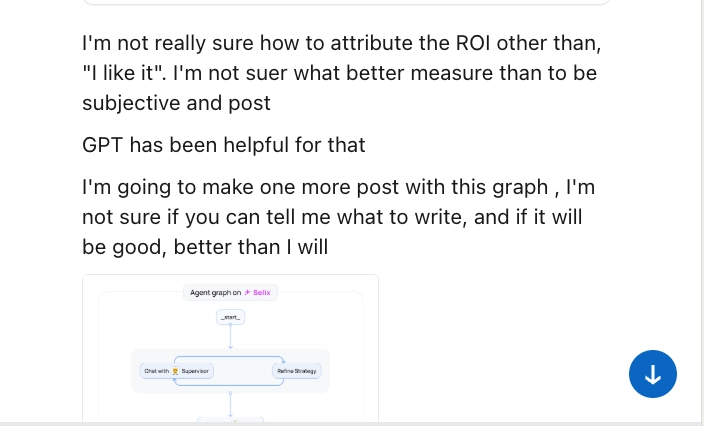Click the _start_ node in the graph
This screenshot has width=704, height=426.
[230, 317]
